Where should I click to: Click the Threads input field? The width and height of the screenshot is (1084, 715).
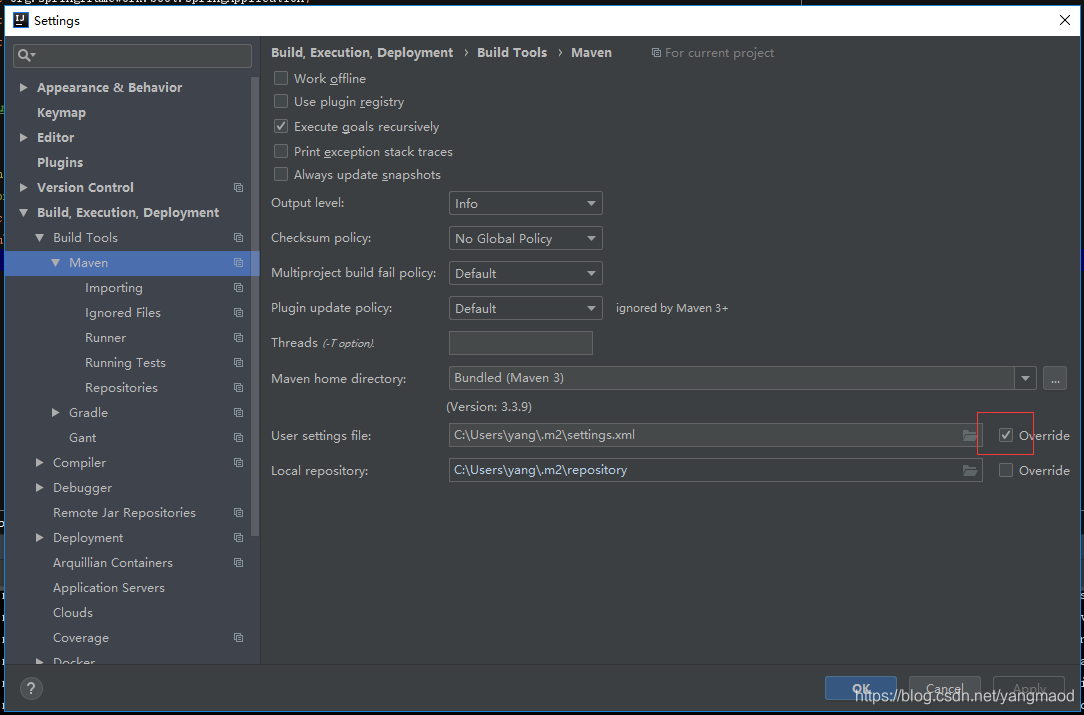click(521, 343)
